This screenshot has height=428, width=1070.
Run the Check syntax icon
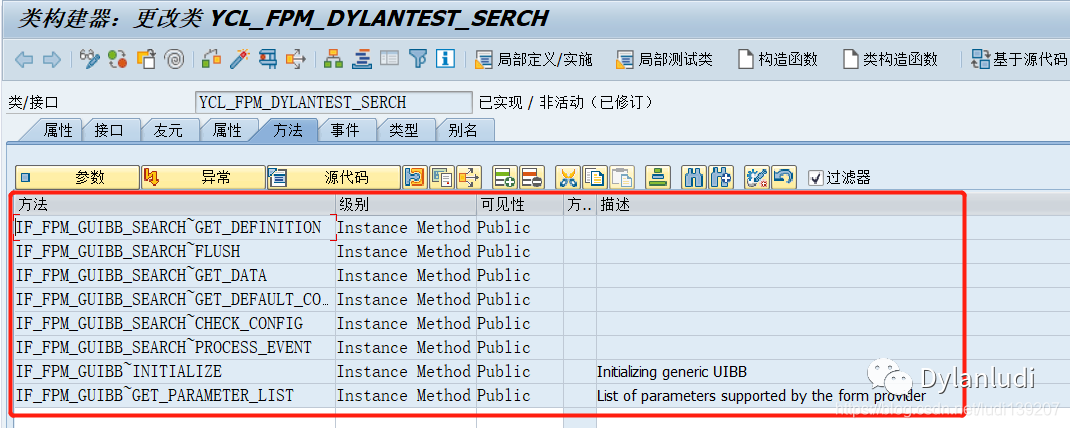[x=212, y=59]
